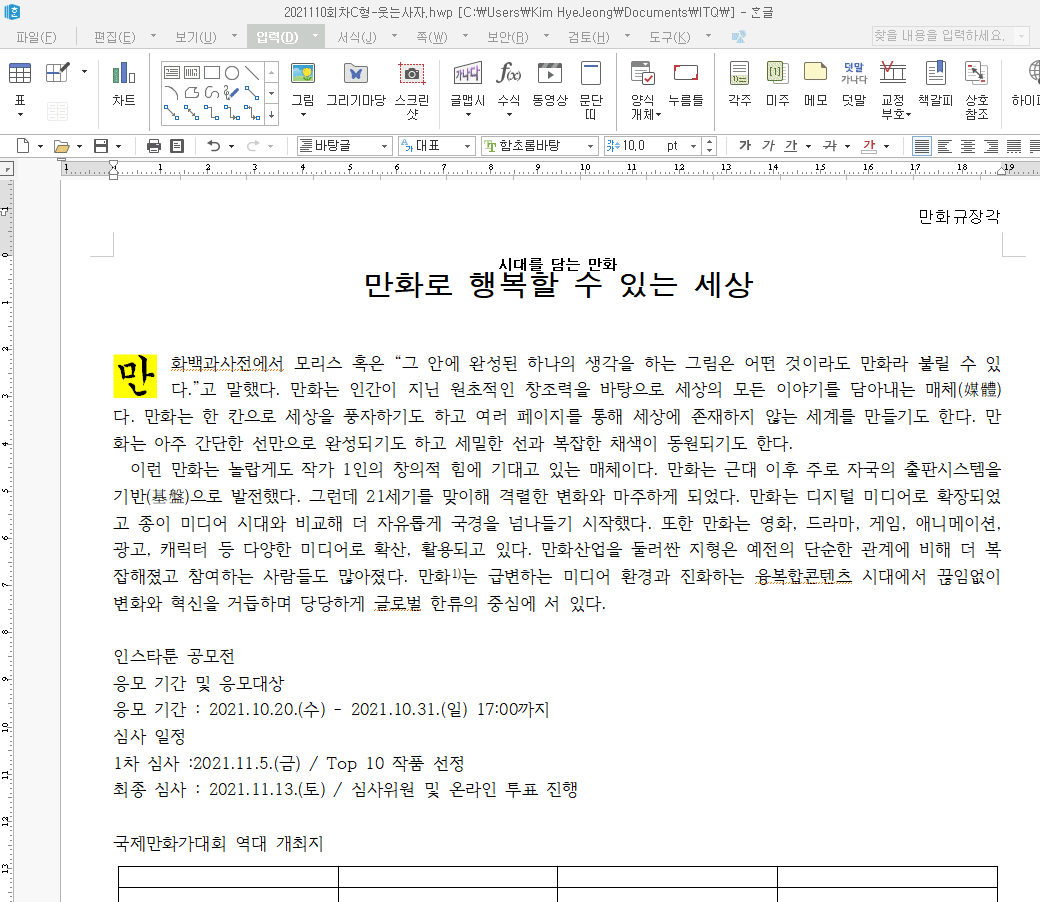Open the 서식 menu
Viewport: 1040px width, 902px height.
(x=357, y=37)
